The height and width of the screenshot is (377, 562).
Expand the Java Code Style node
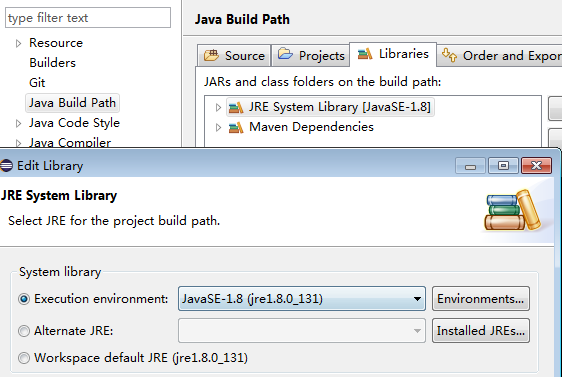18,124
